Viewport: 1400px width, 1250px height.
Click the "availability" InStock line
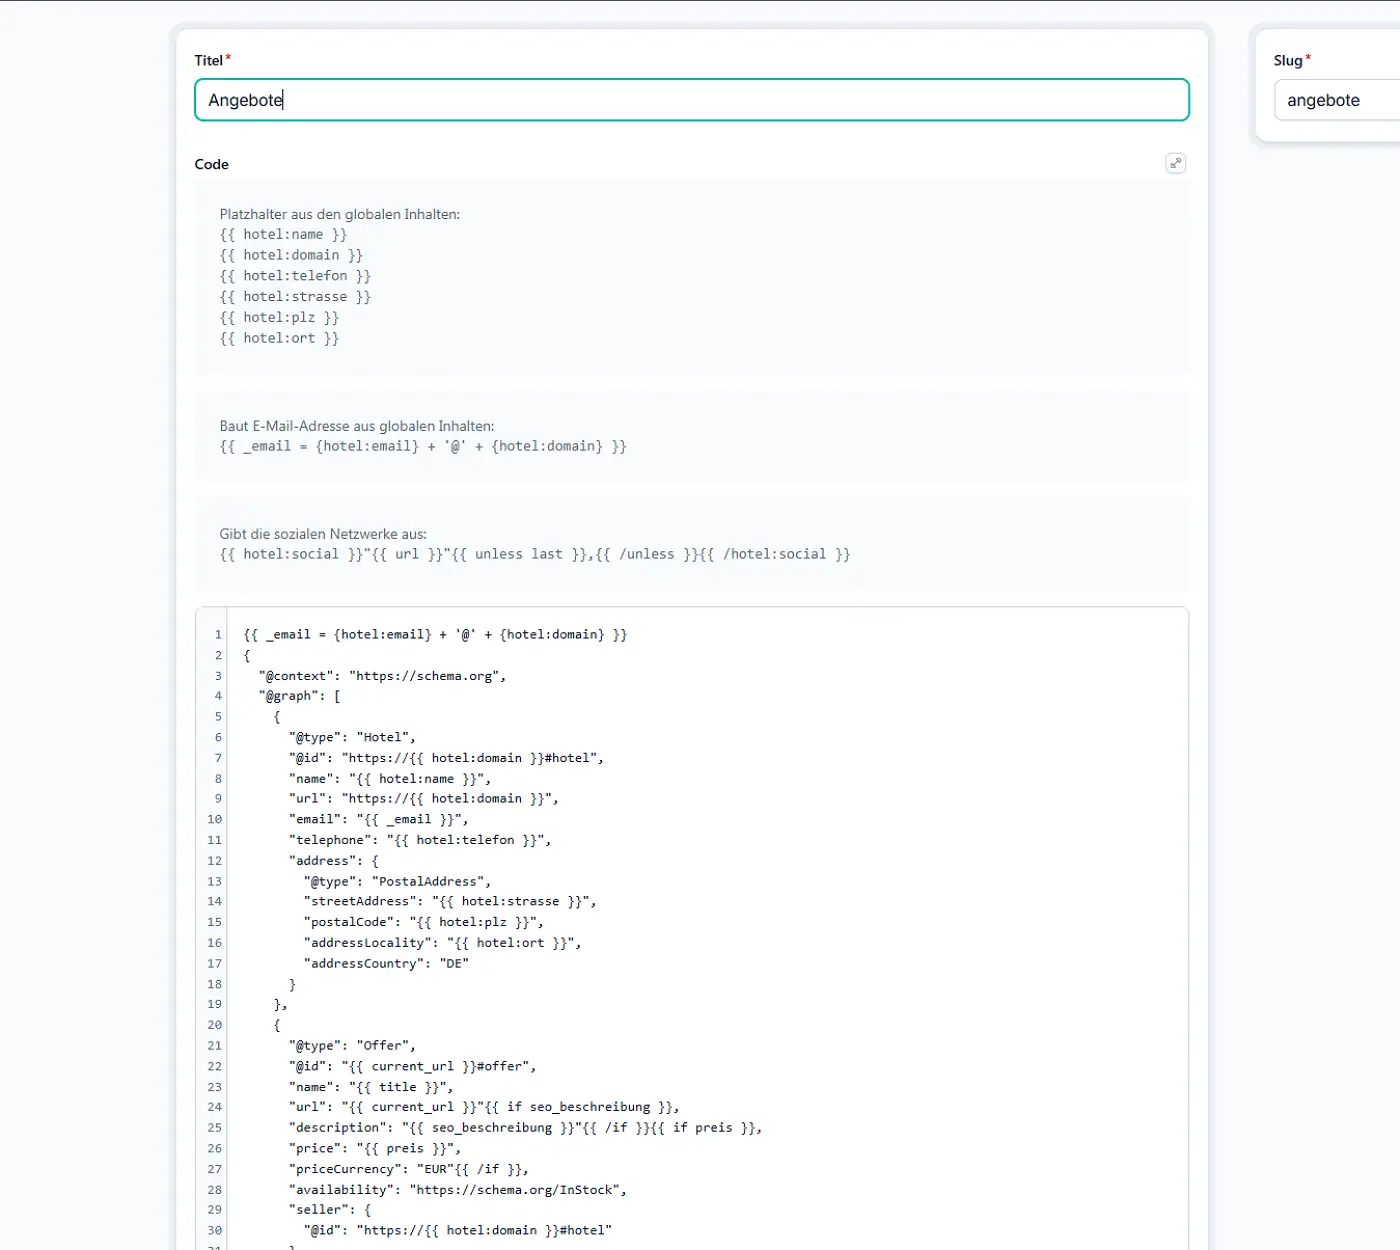point(457,1190)
